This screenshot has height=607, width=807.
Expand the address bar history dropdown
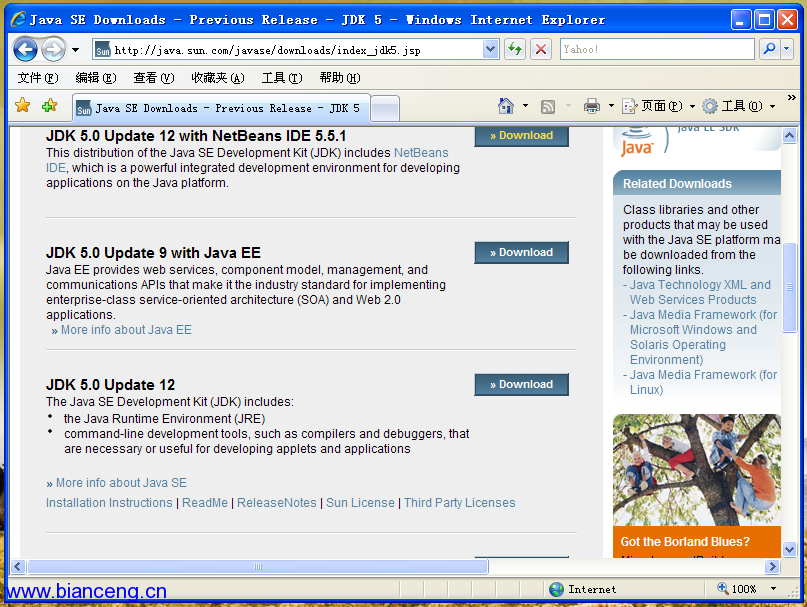pos(490,49)
